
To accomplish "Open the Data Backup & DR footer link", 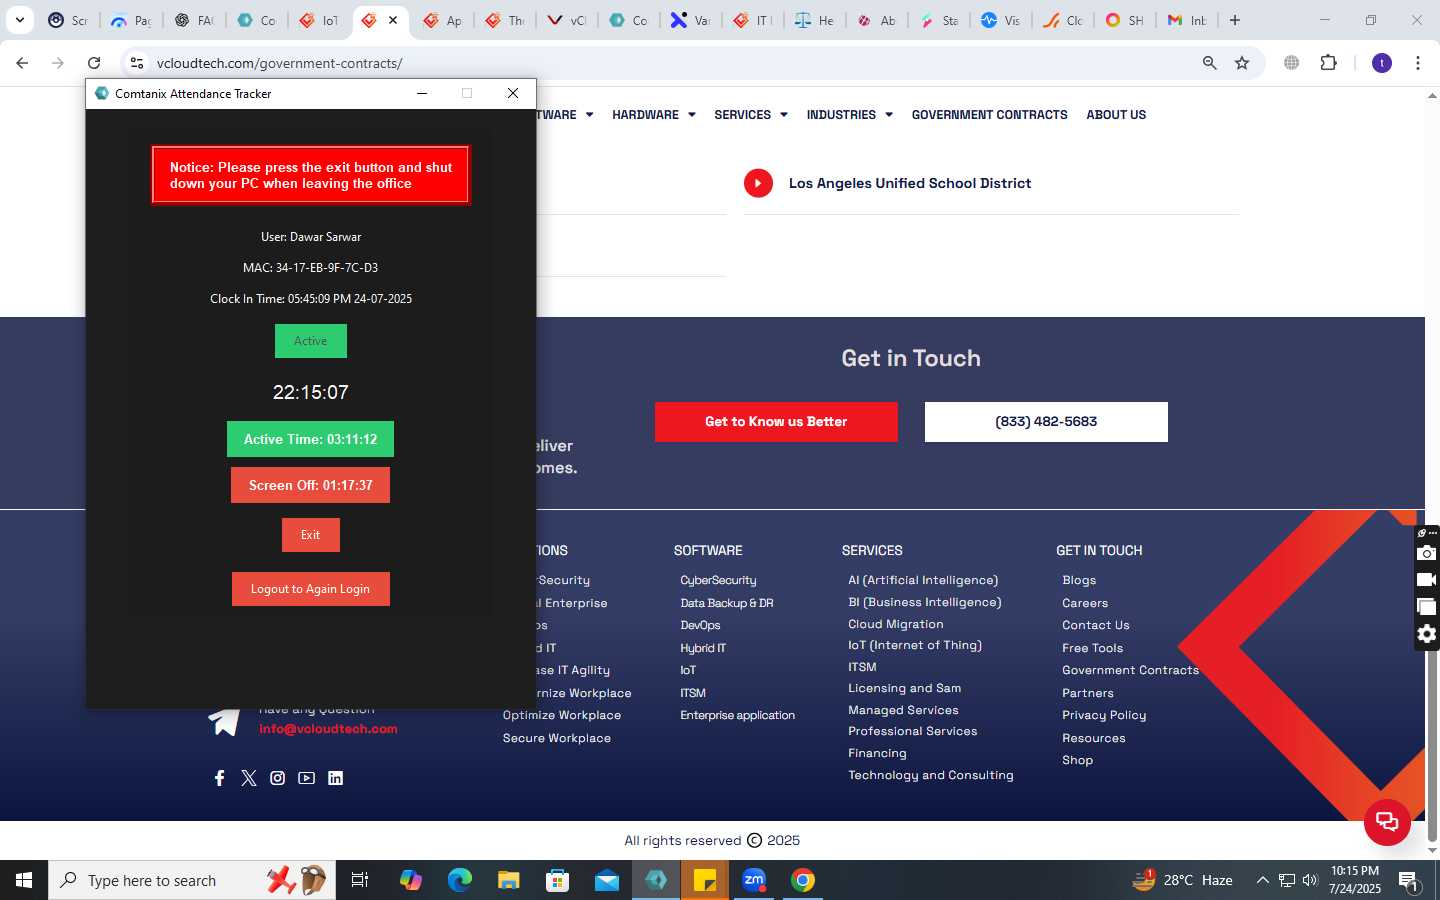I will (727, 603).
